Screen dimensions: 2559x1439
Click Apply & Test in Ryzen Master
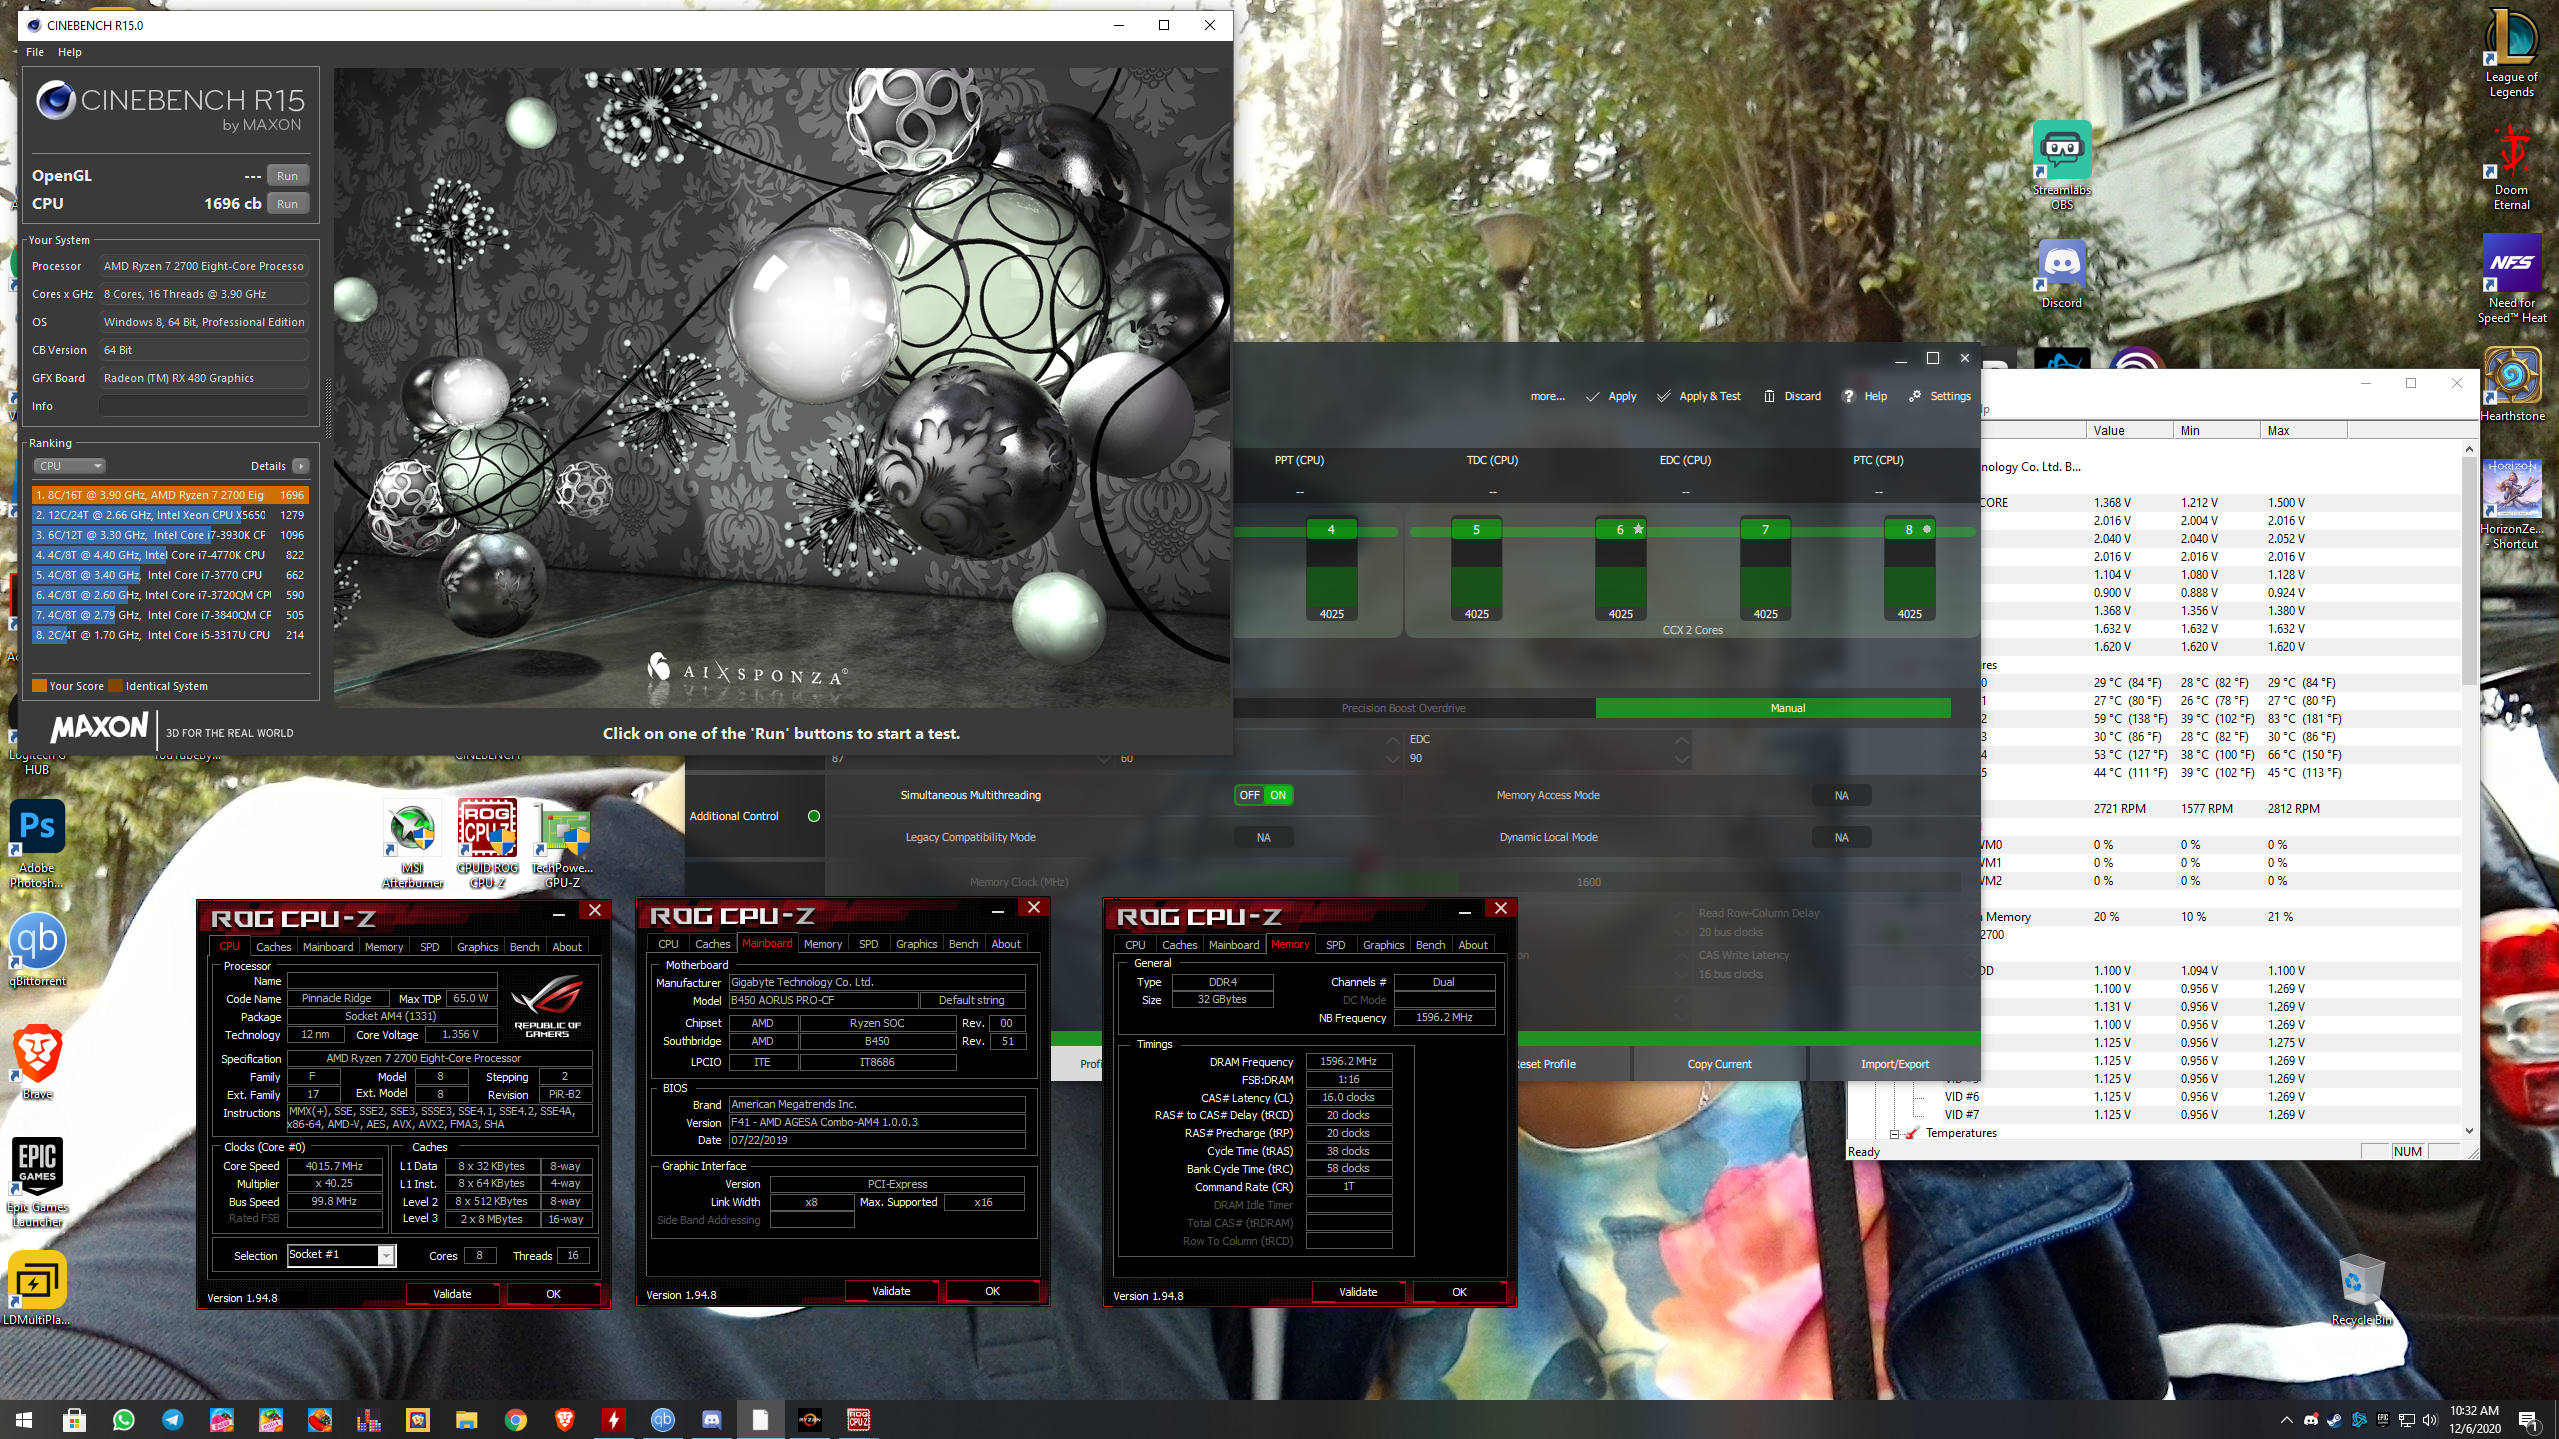(1699, 396)
